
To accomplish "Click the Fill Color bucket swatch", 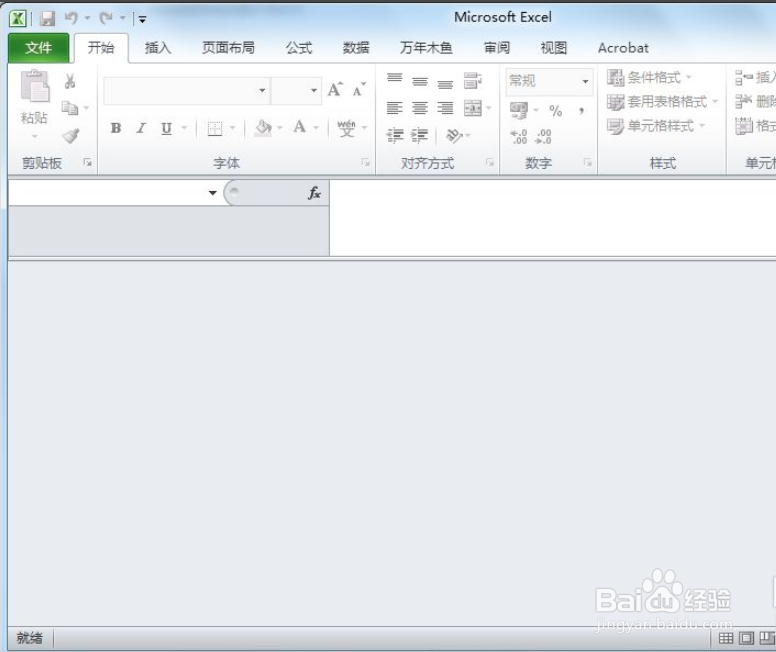I will (x=263, y=128).
